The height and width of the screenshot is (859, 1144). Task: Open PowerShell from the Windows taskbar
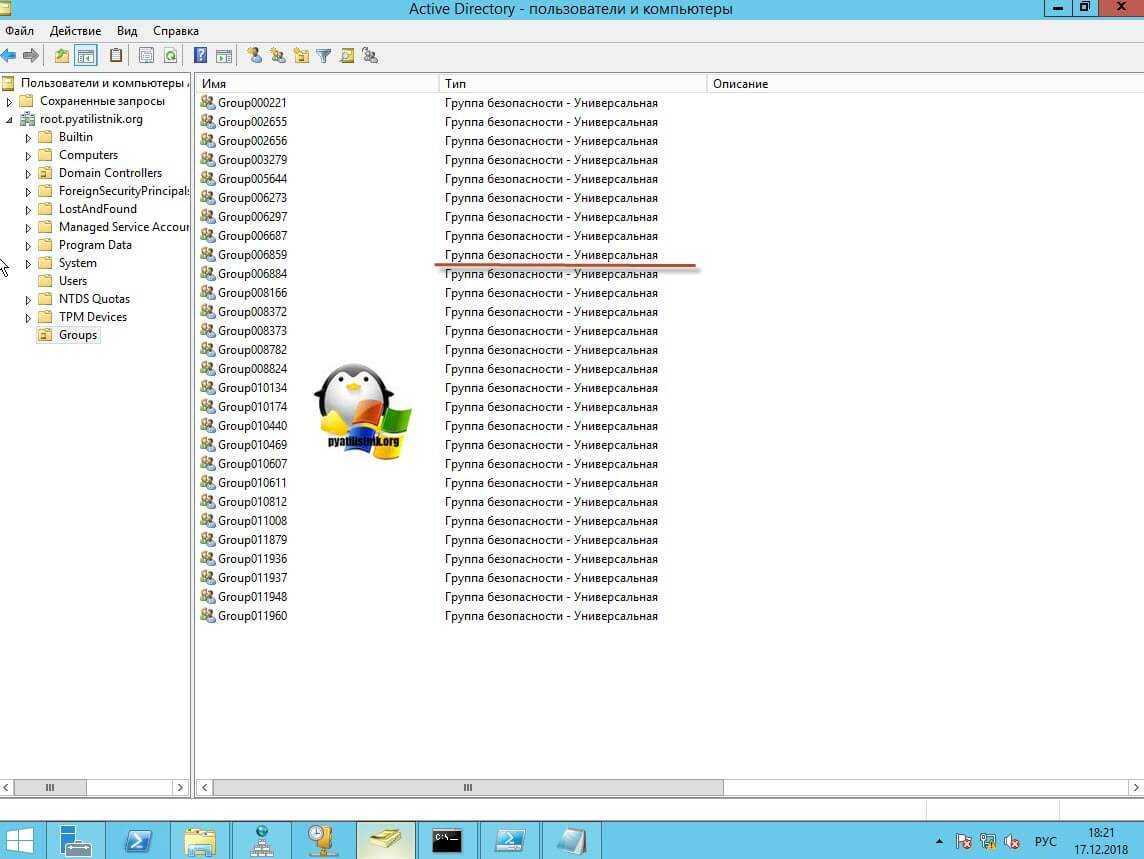pos(137,840)
